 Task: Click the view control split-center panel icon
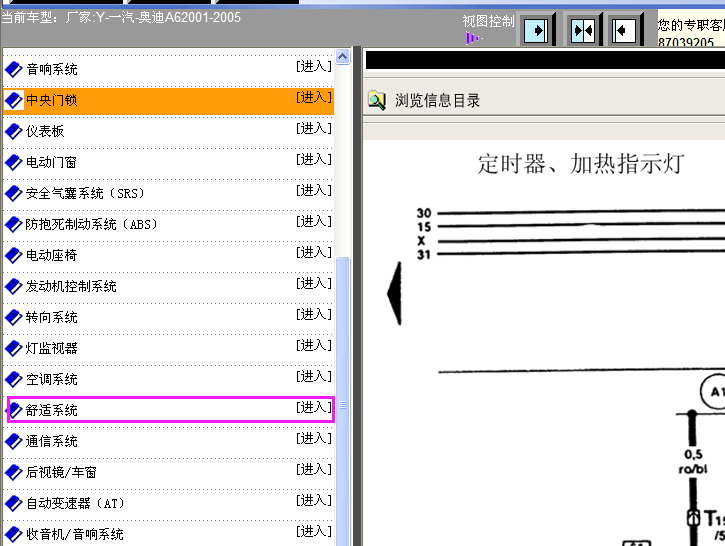(583, 31)
